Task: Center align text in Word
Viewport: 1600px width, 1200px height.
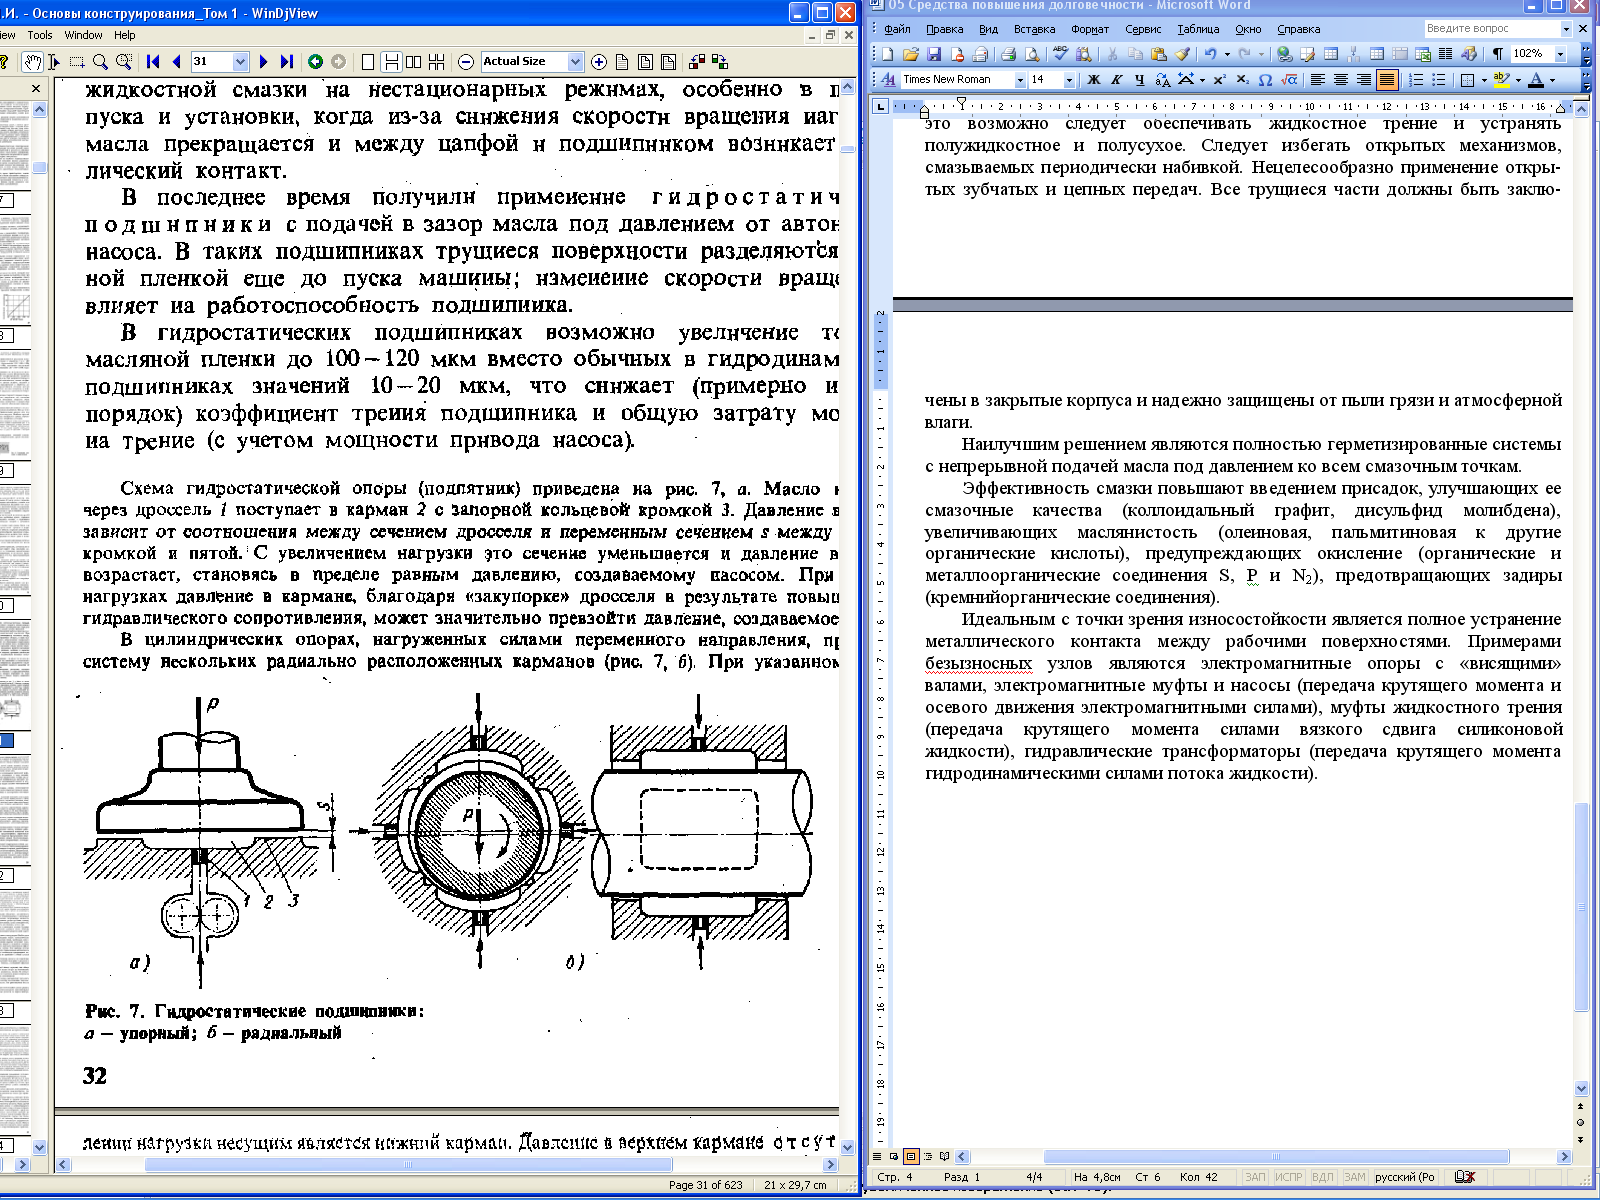Action: coord(1341,80)
